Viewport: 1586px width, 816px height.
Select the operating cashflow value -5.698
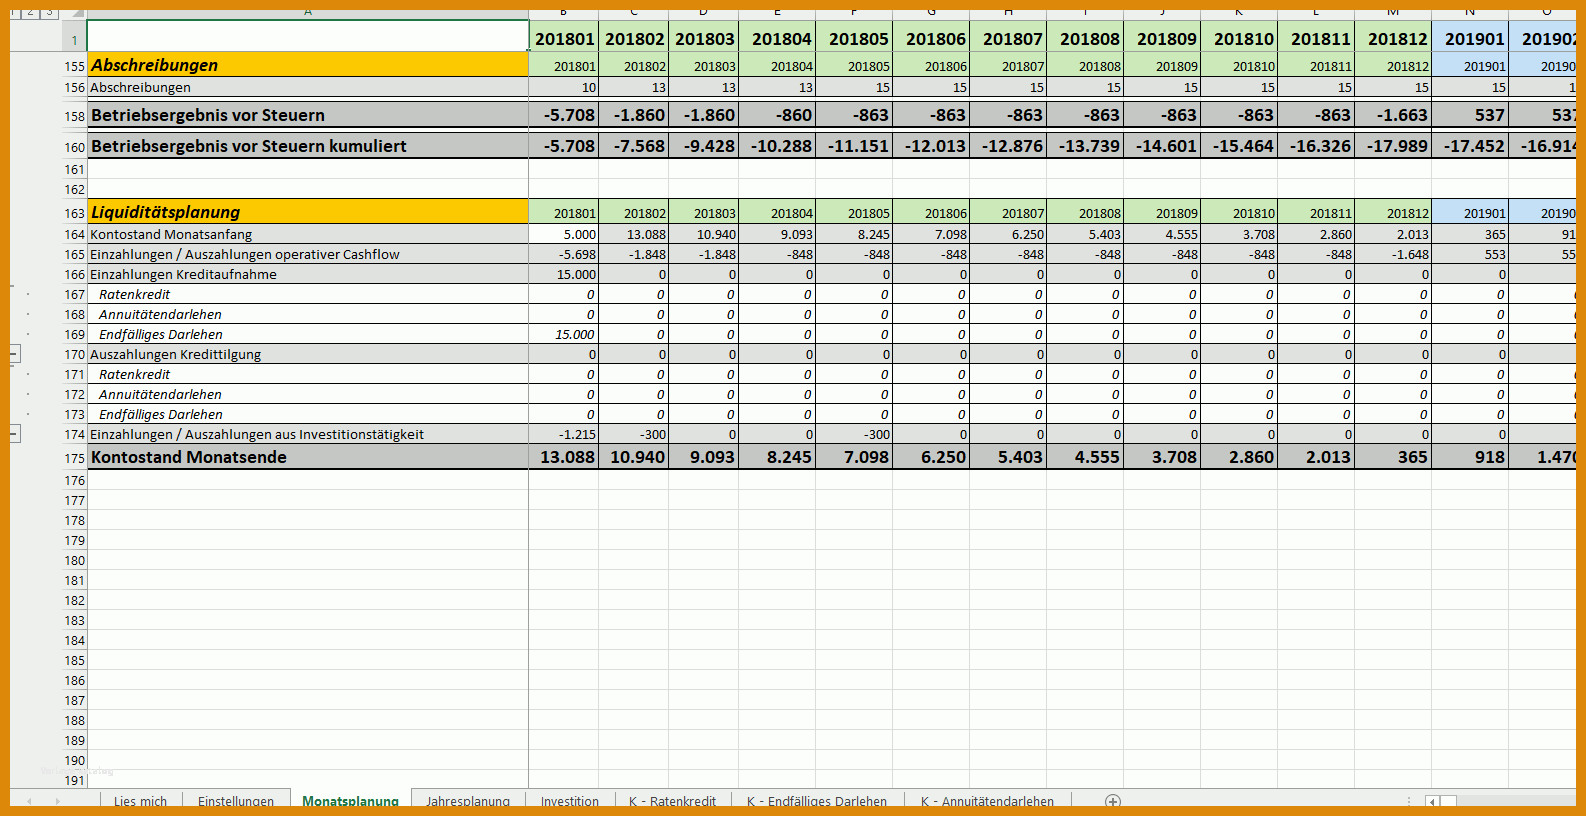click(x=564, y=254)
